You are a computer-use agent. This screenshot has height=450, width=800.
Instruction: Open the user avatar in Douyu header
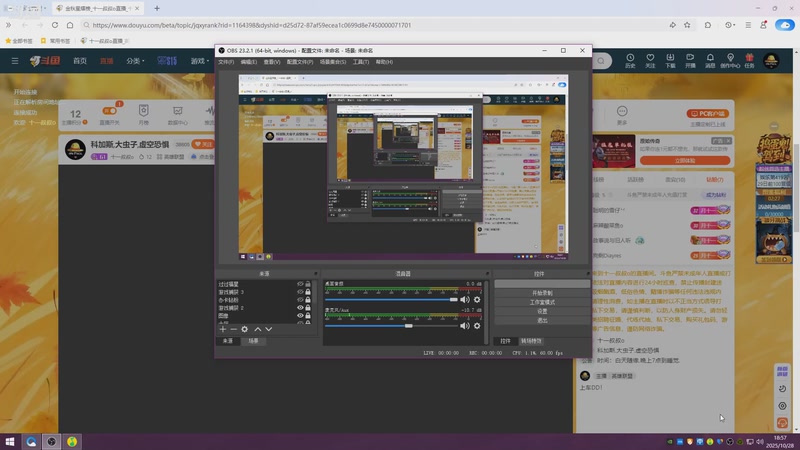pos(771,61)
